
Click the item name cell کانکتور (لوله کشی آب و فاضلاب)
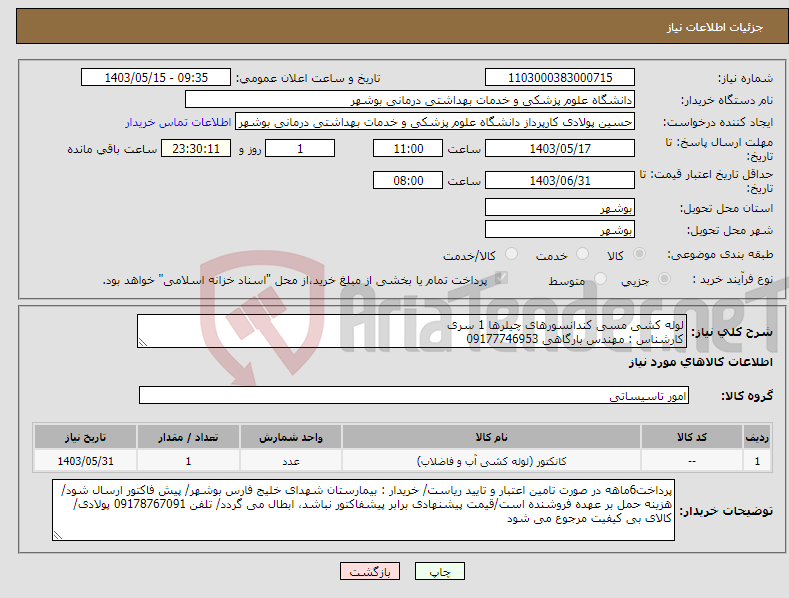point(491,461)
